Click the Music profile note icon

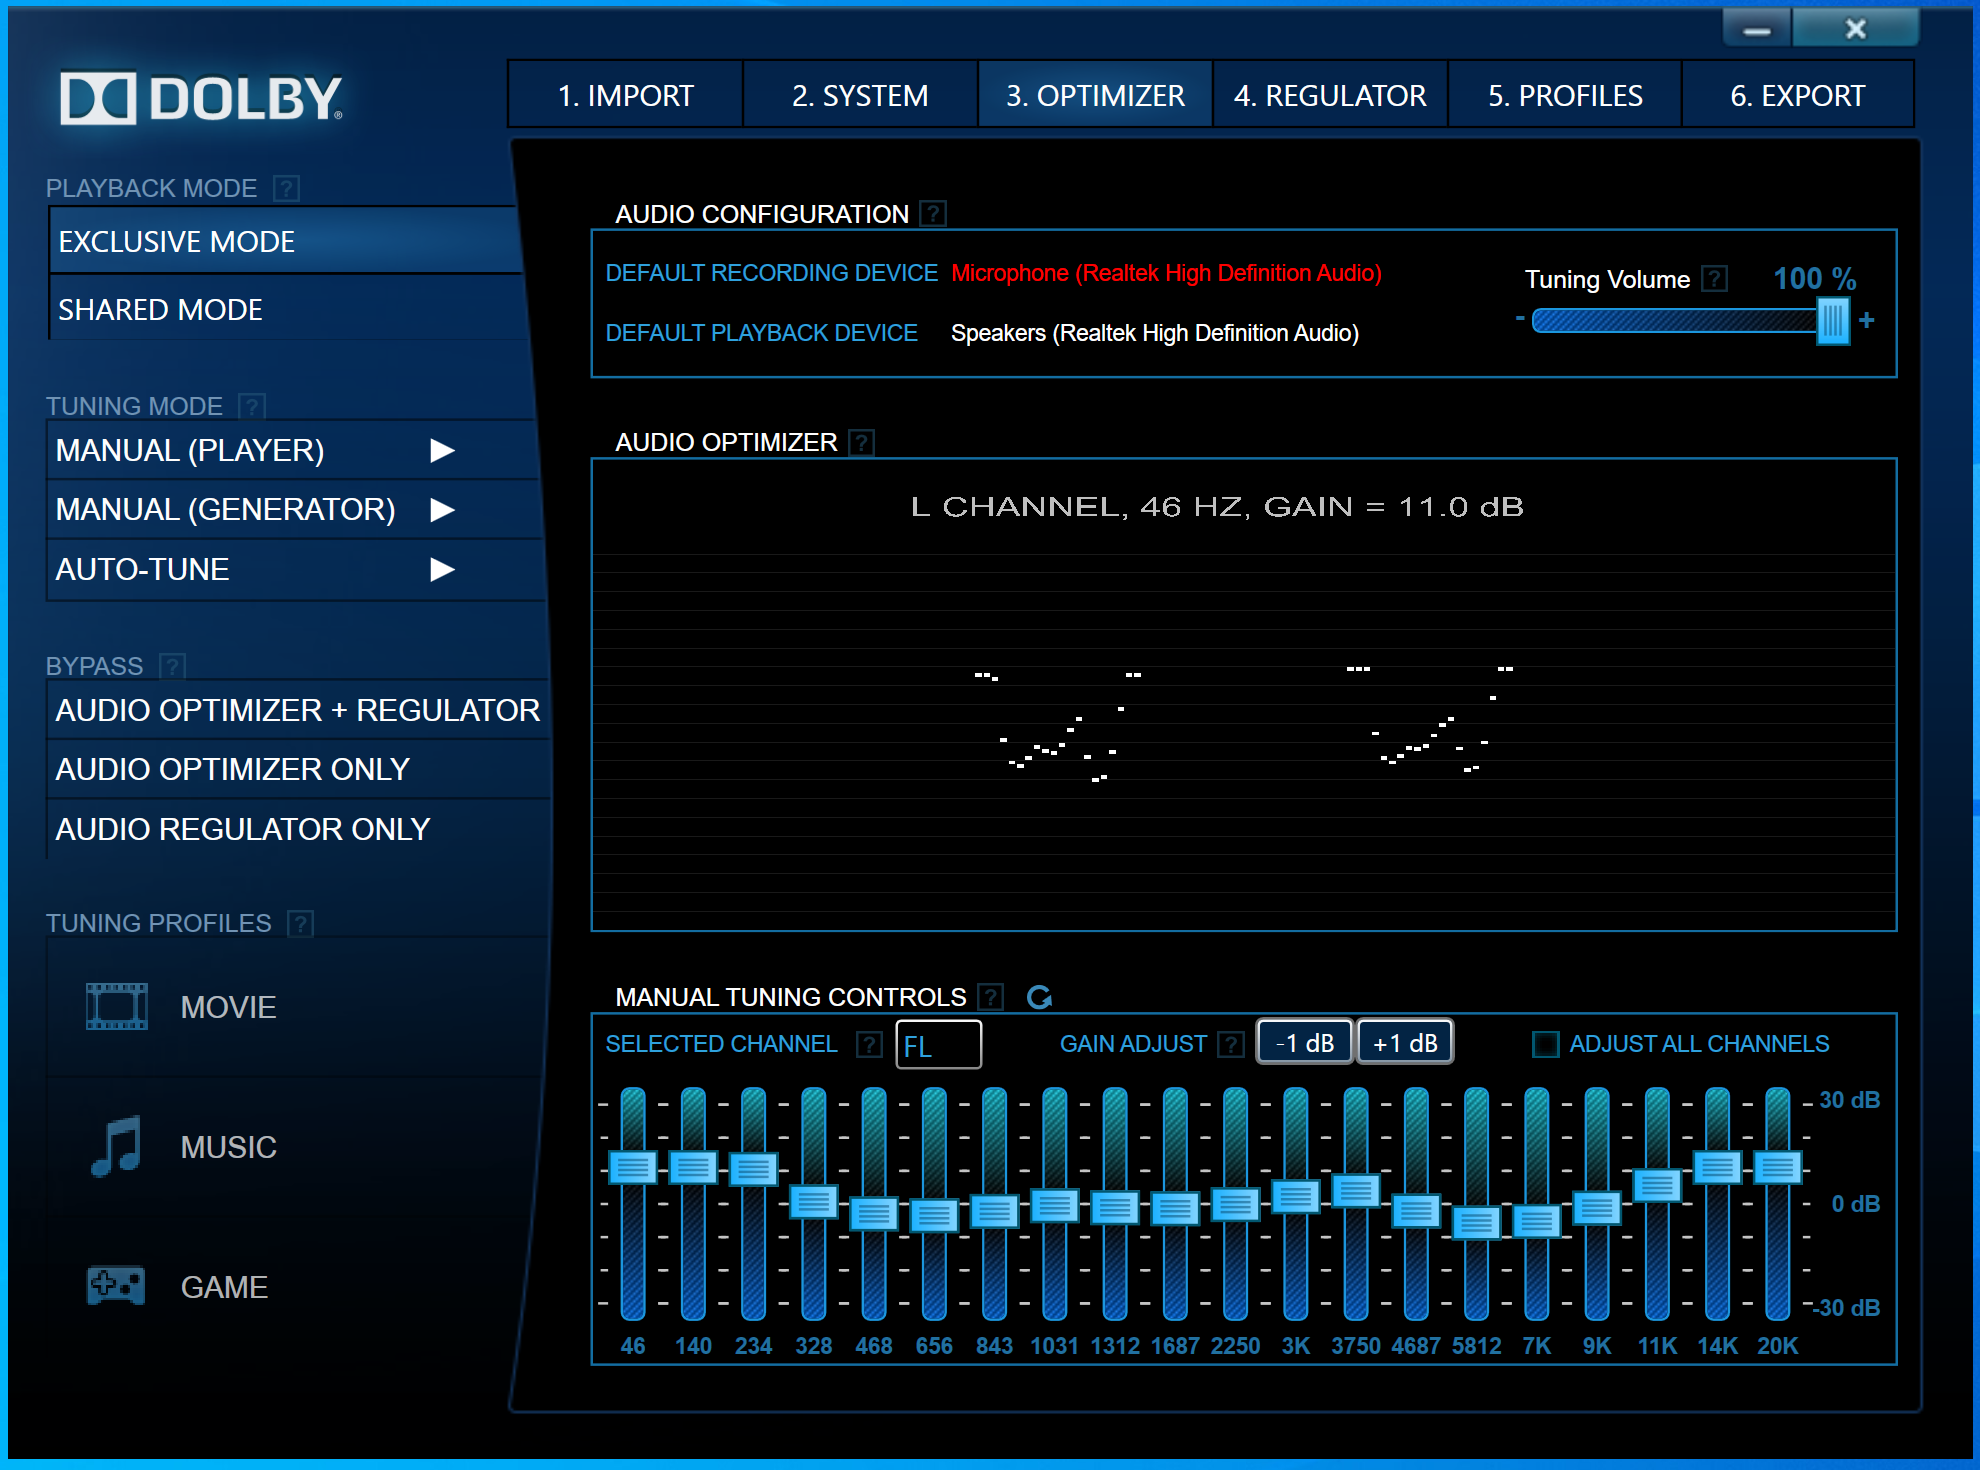pos(116,1146)
